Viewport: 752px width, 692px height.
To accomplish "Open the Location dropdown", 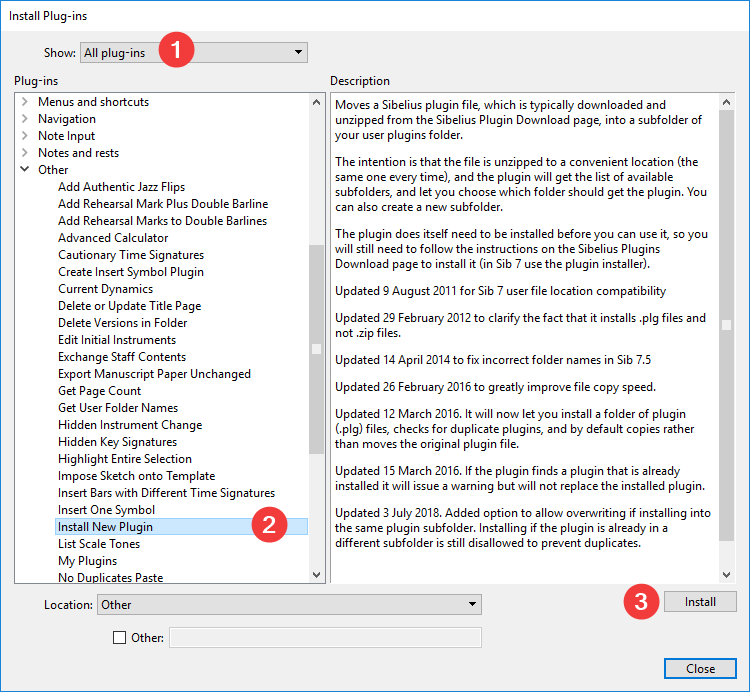I will coord(289,604).
